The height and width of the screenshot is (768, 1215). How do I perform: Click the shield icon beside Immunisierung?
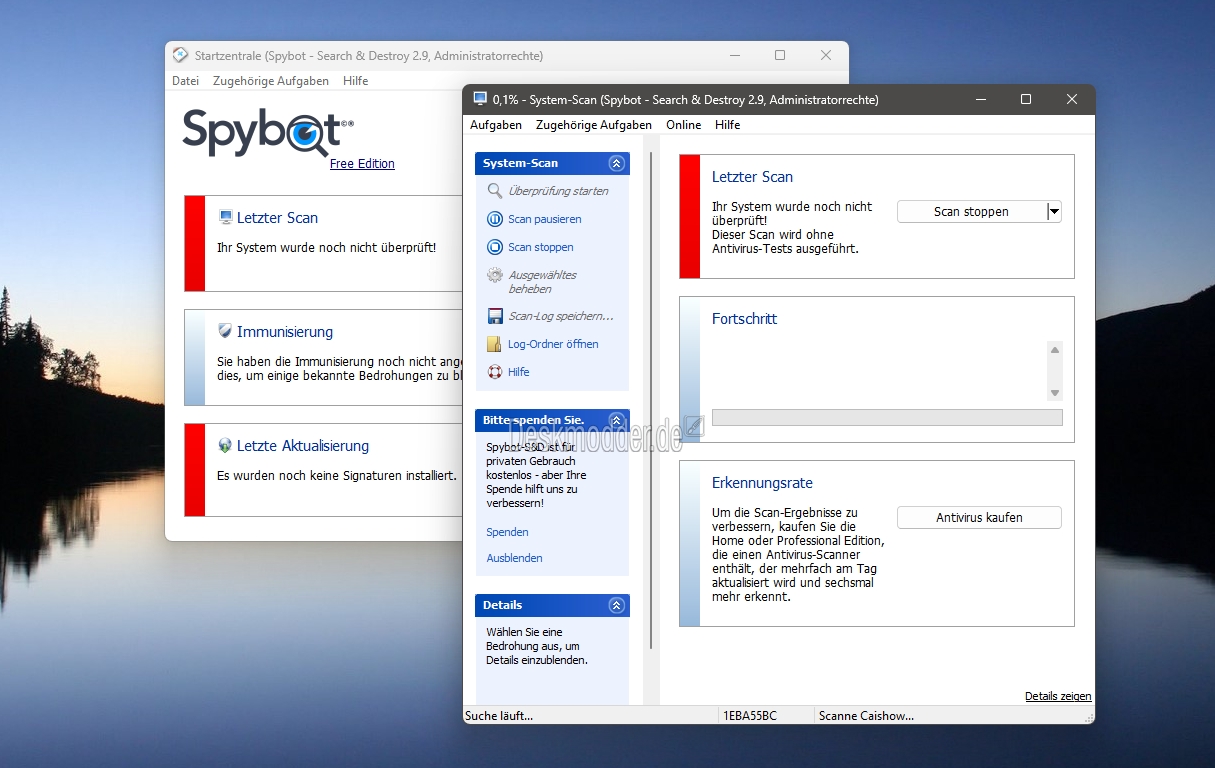[x=225, y=331]
